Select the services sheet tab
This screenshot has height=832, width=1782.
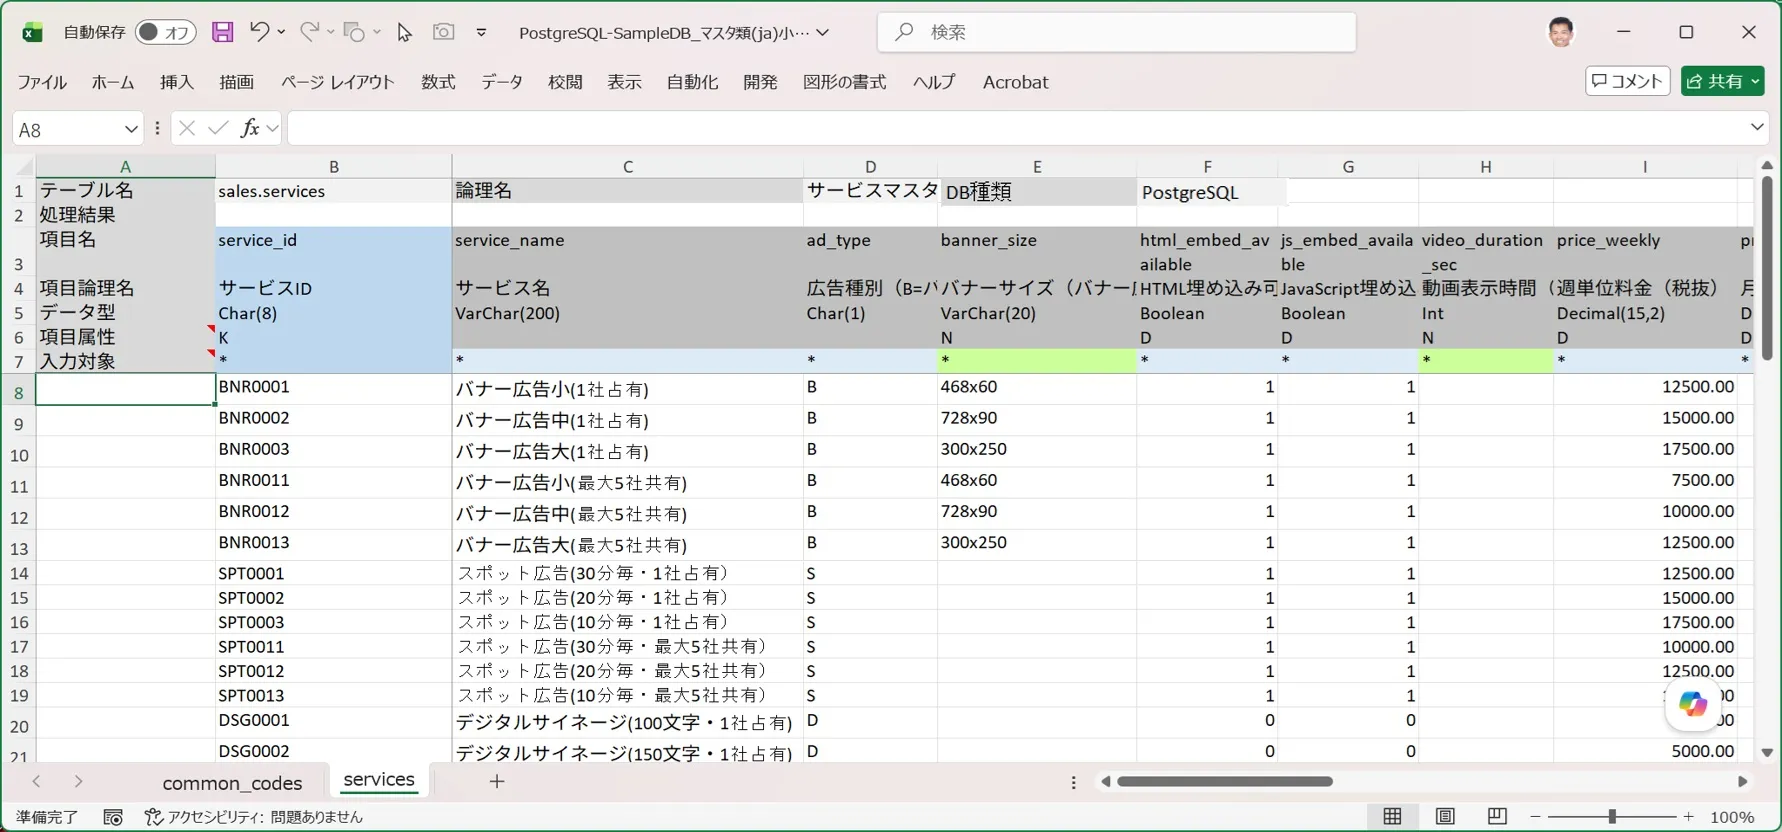[379, 780]
